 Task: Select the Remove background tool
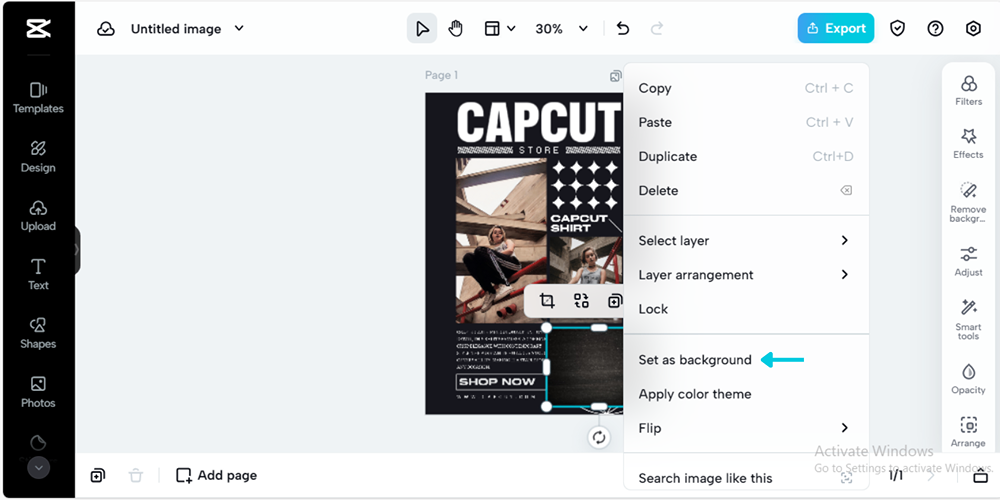pyautogui.click(x=968, y=202)
